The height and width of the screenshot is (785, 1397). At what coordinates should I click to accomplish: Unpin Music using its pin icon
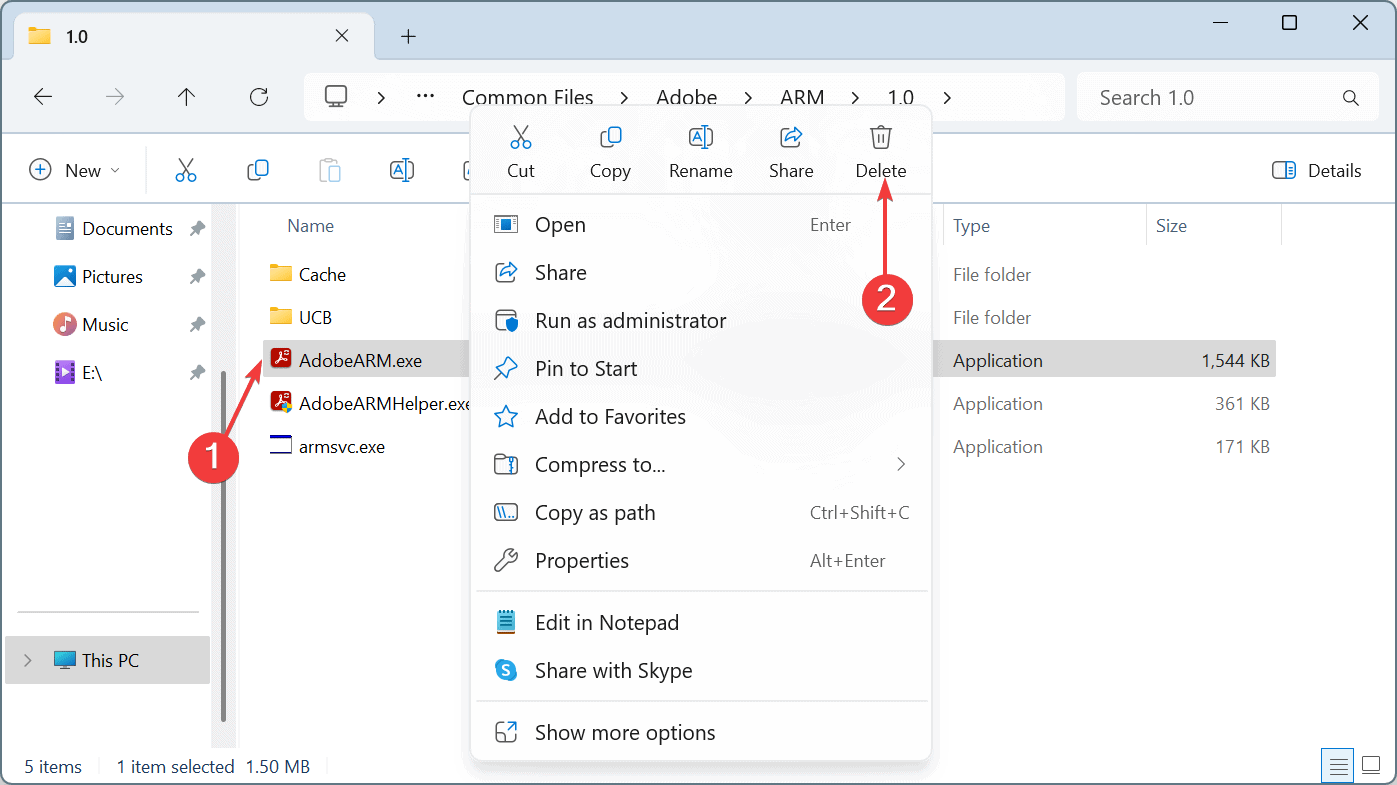(x=197, y=325)
